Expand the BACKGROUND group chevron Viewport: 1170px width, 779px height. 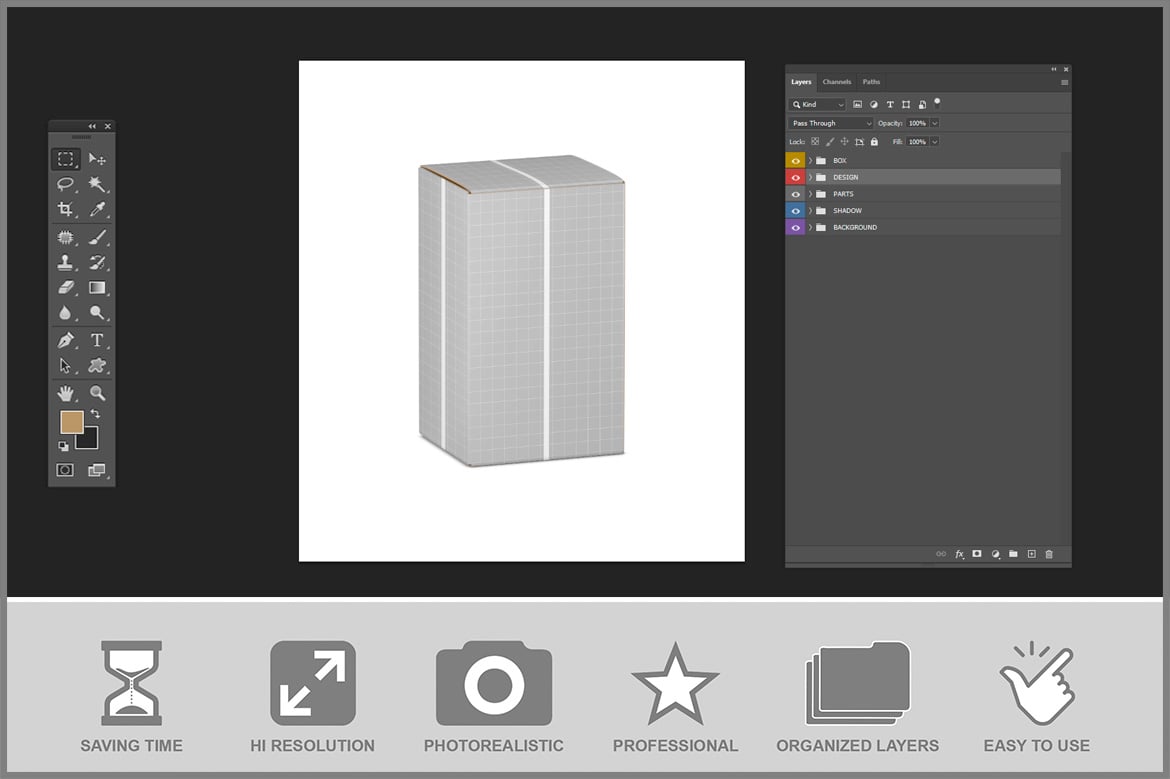click(x=810, y=228)
